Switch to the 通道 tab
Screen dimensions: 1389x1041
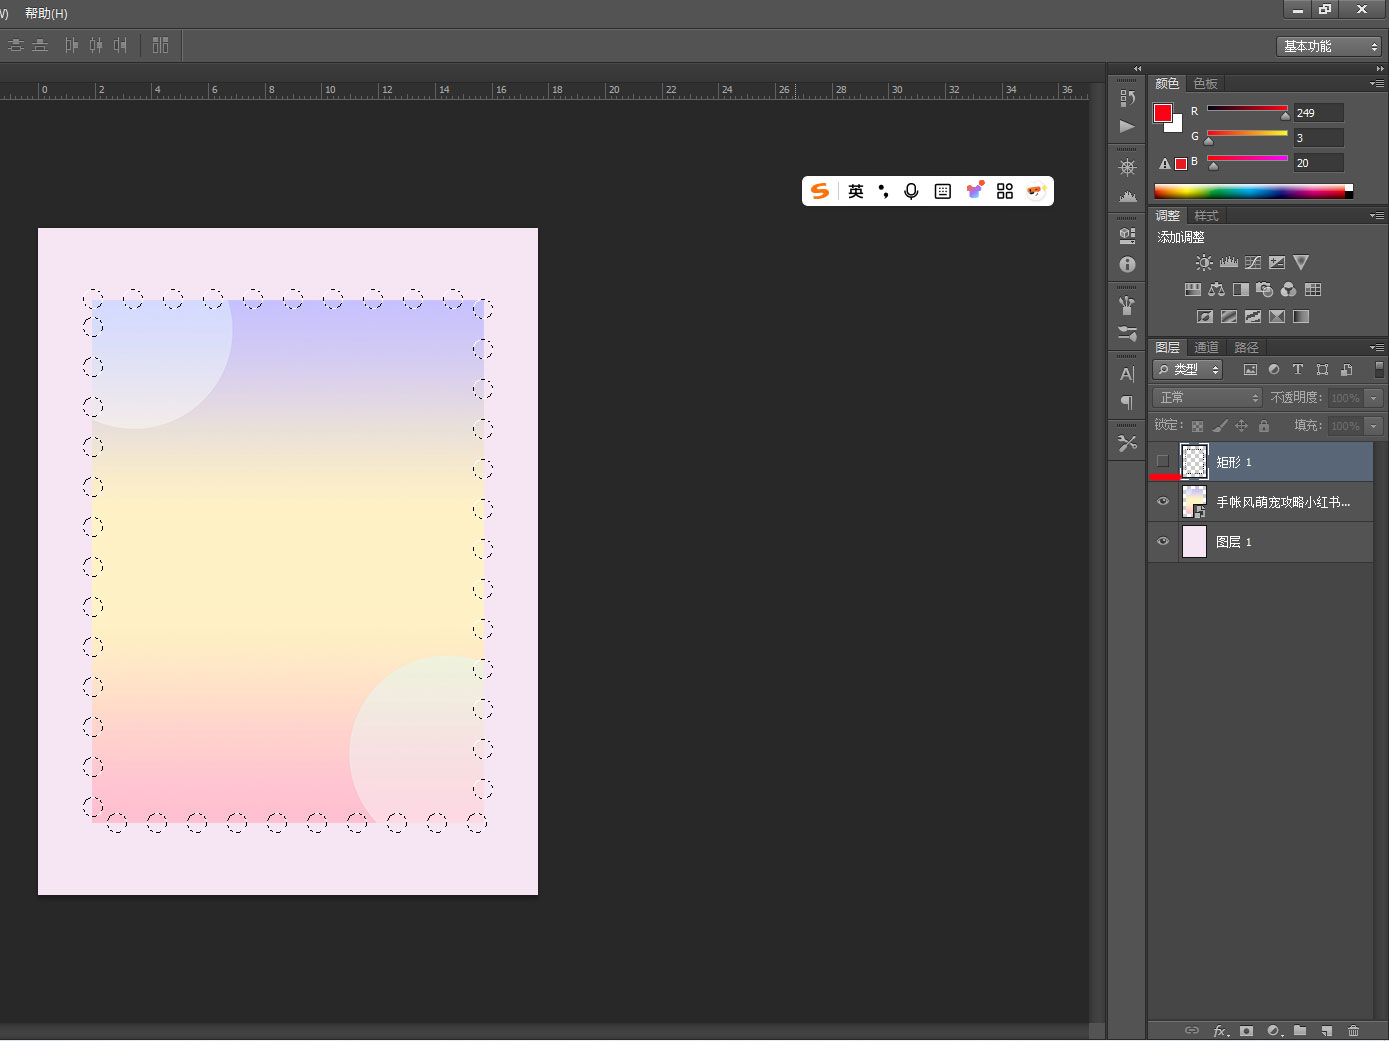coord(1206,348)
